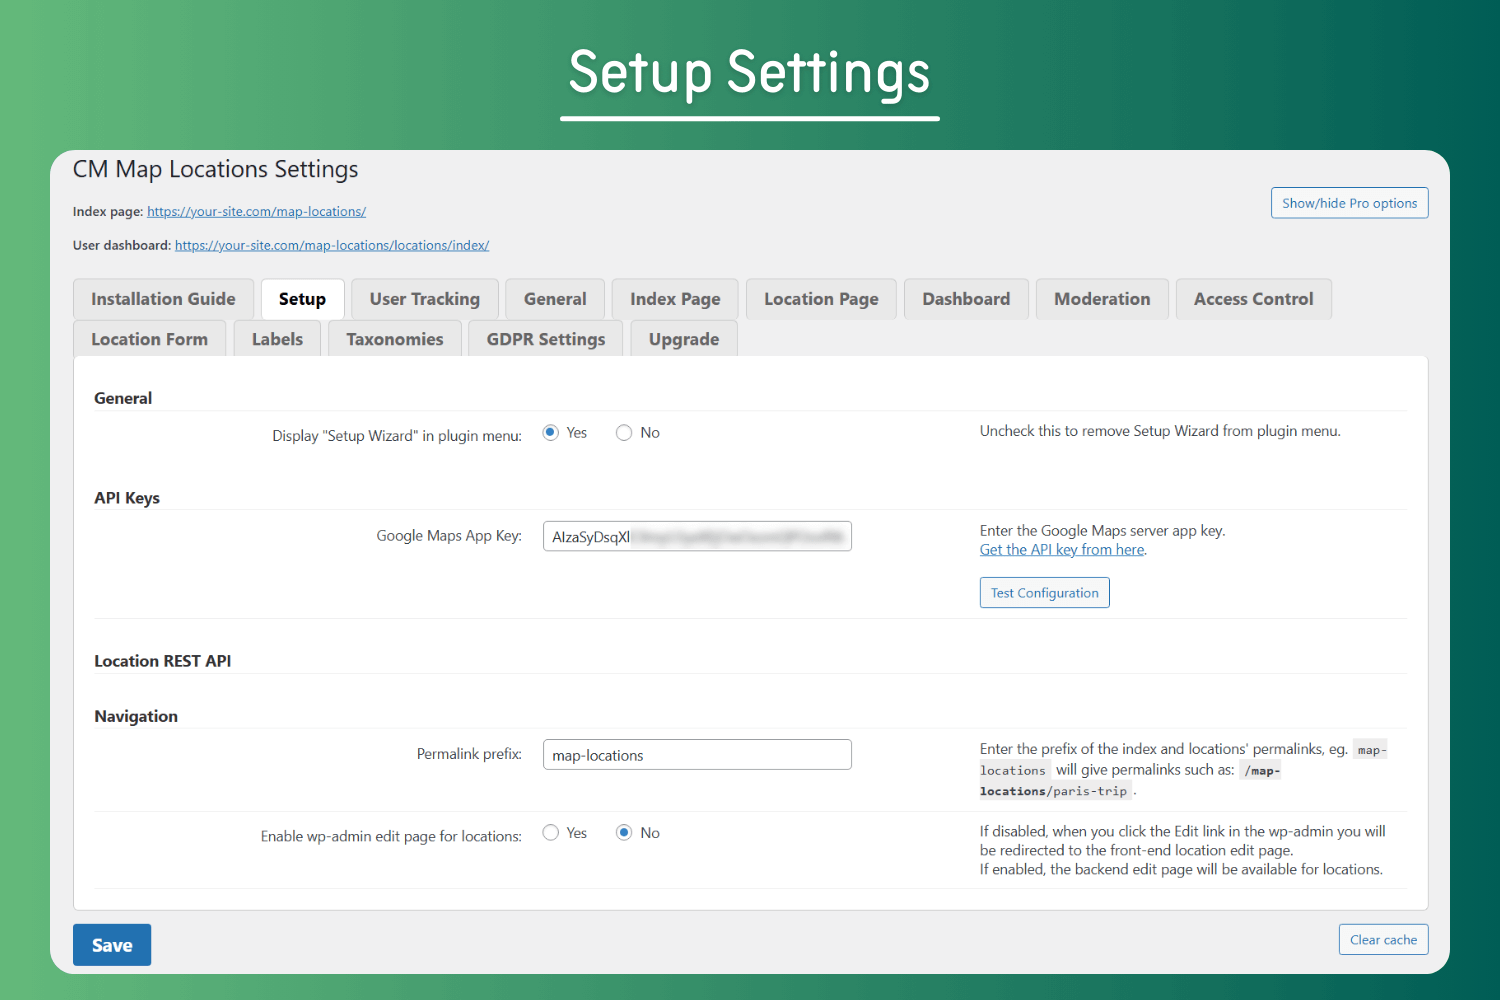Image resolution: width=1500 pixels, height=1000 pixels.
Task: Open the Taxonomies tab
Action: click(395, 339)
